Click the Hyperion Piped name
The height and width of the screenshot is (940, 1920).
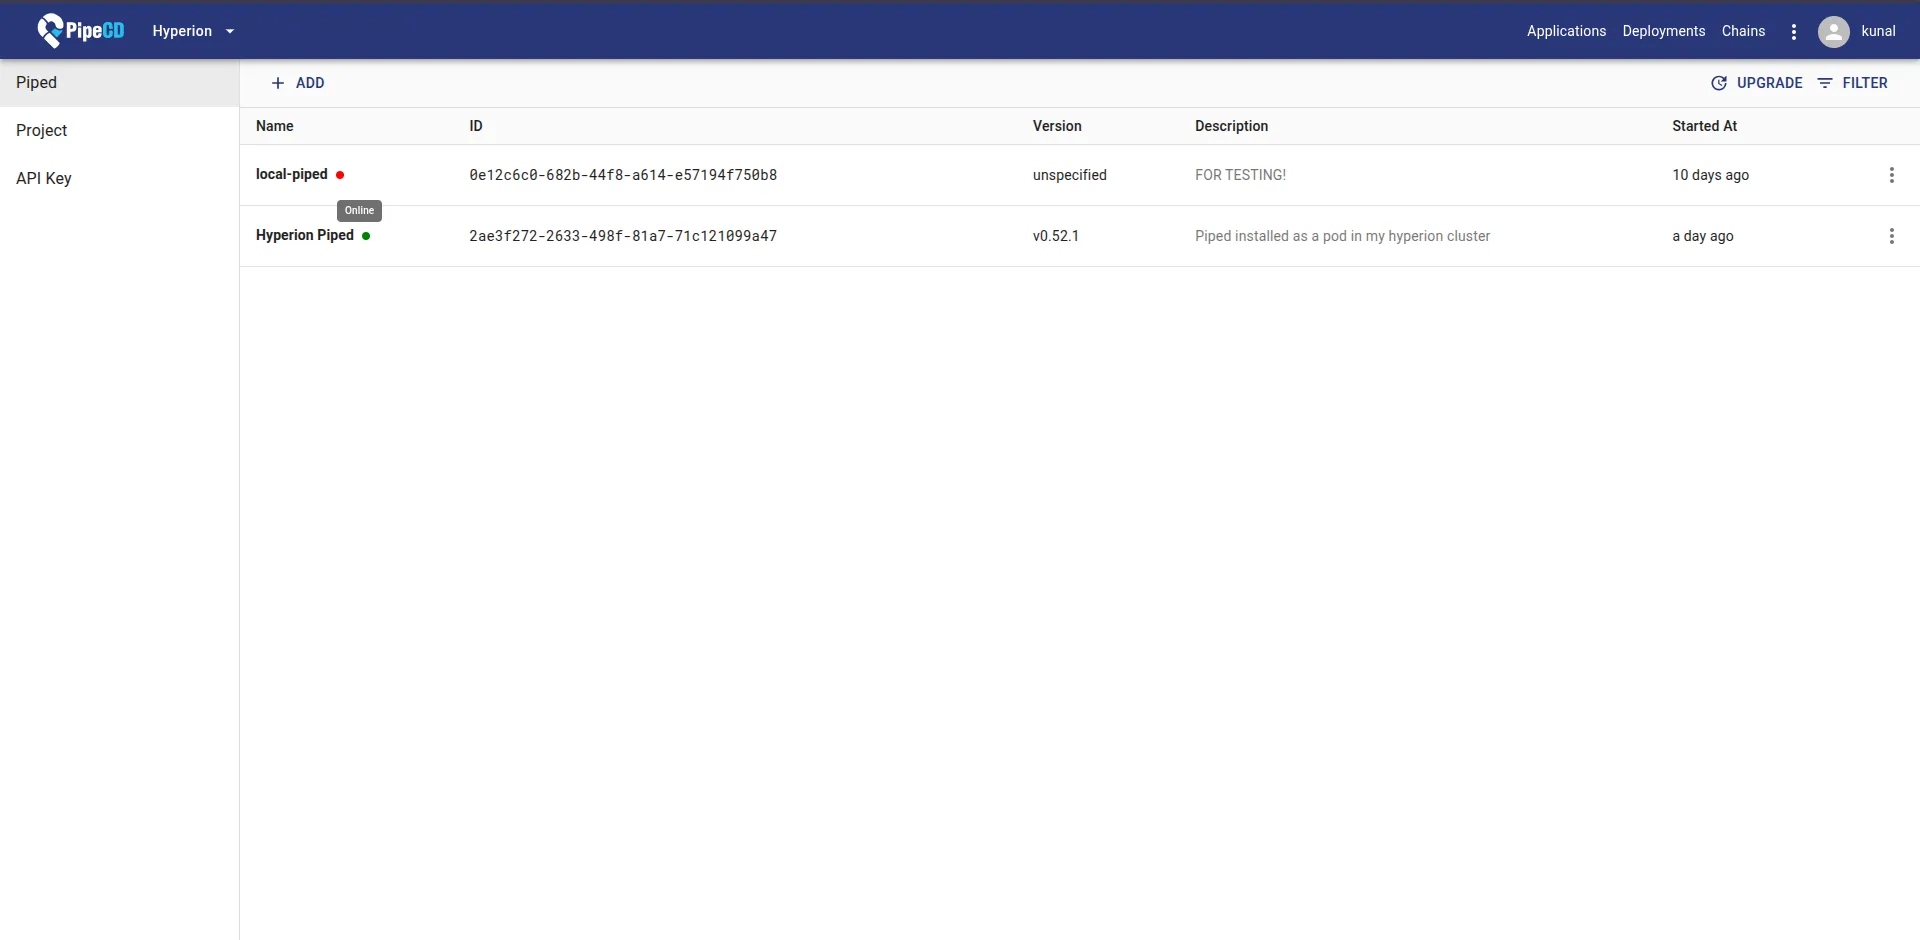[305, 235]
